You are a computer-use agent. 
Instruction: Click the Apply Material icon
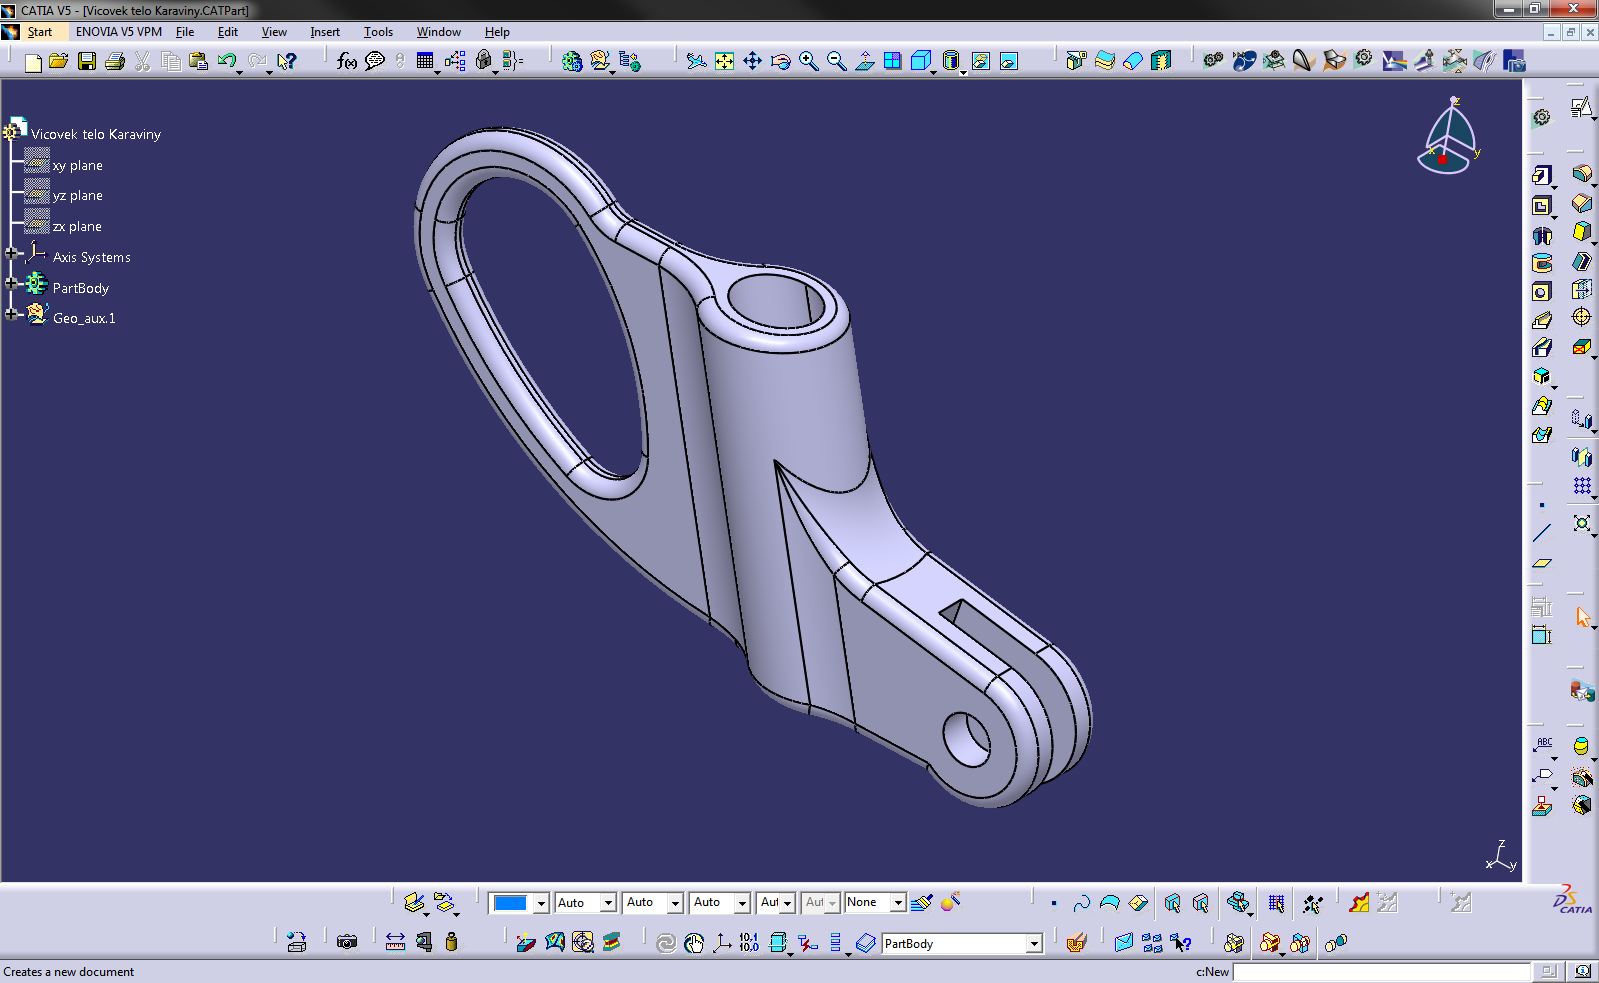[x=1076, y=942]
